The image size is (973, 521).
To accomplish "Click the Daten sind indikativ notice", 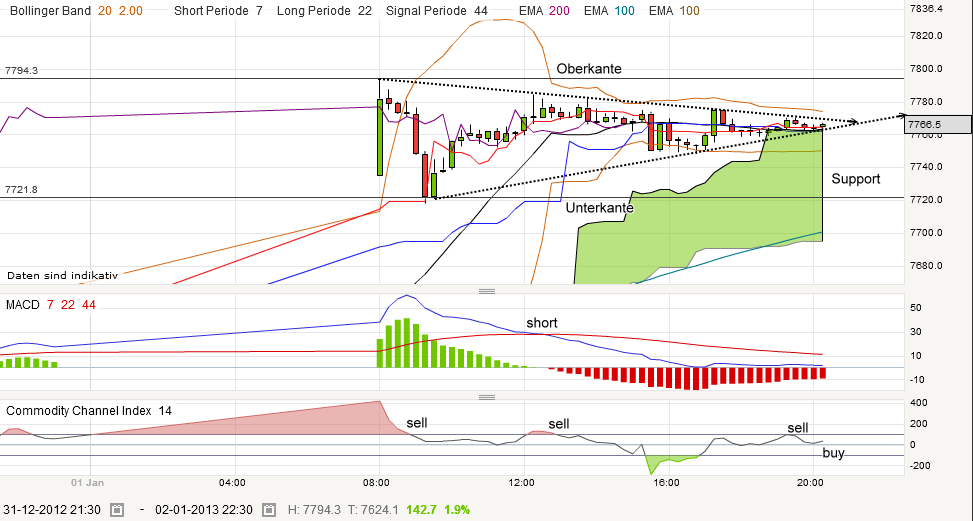I will coord(62,275).
